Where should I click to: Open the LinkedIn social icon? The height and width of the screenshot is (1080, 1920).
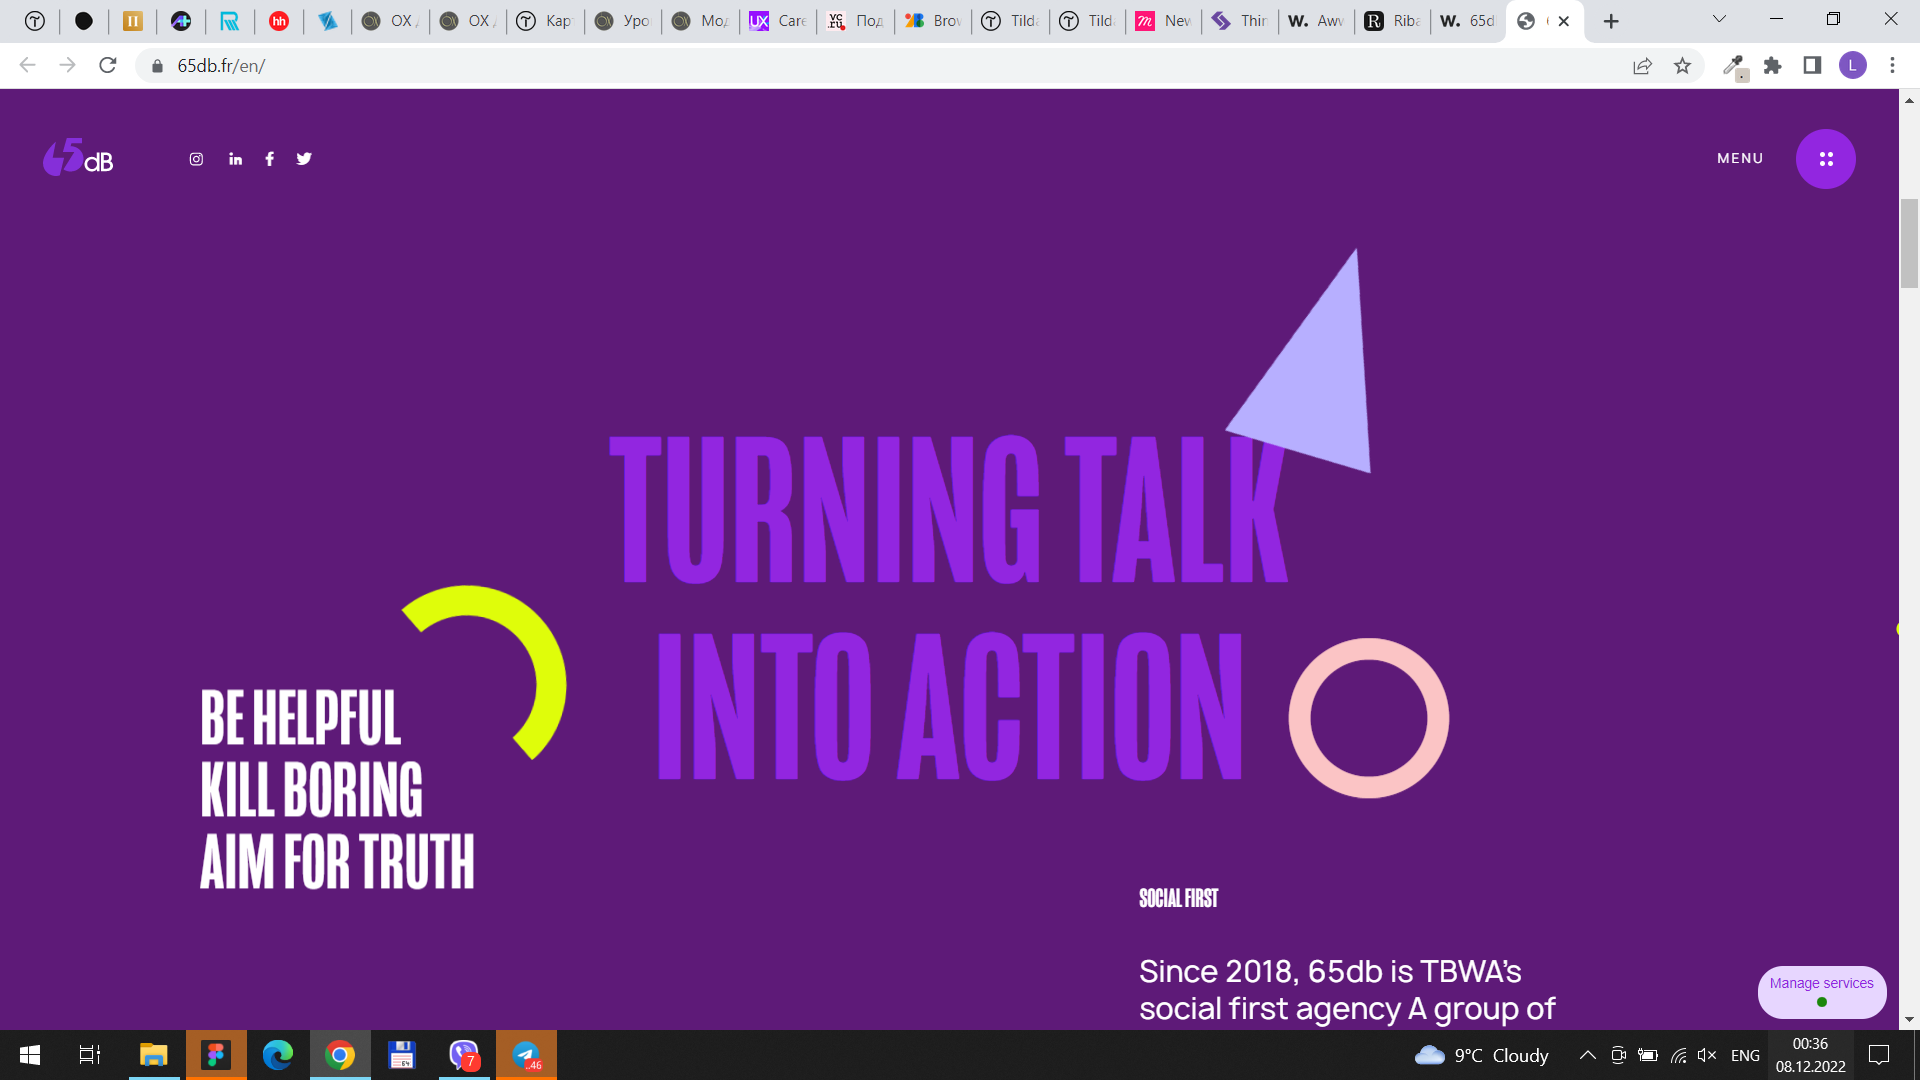pos(235,159)
